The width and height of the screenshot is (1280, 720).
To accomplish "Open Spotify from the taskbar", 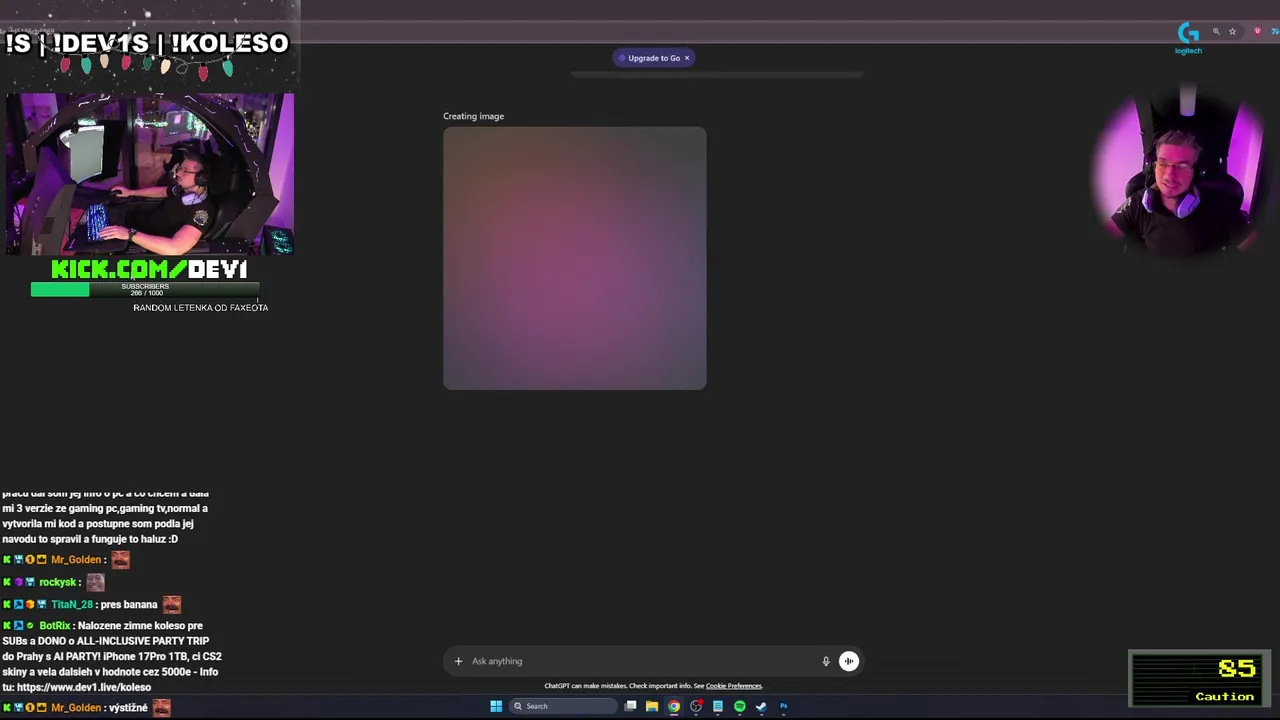I will pyautogui.click(x=740, y=706).
